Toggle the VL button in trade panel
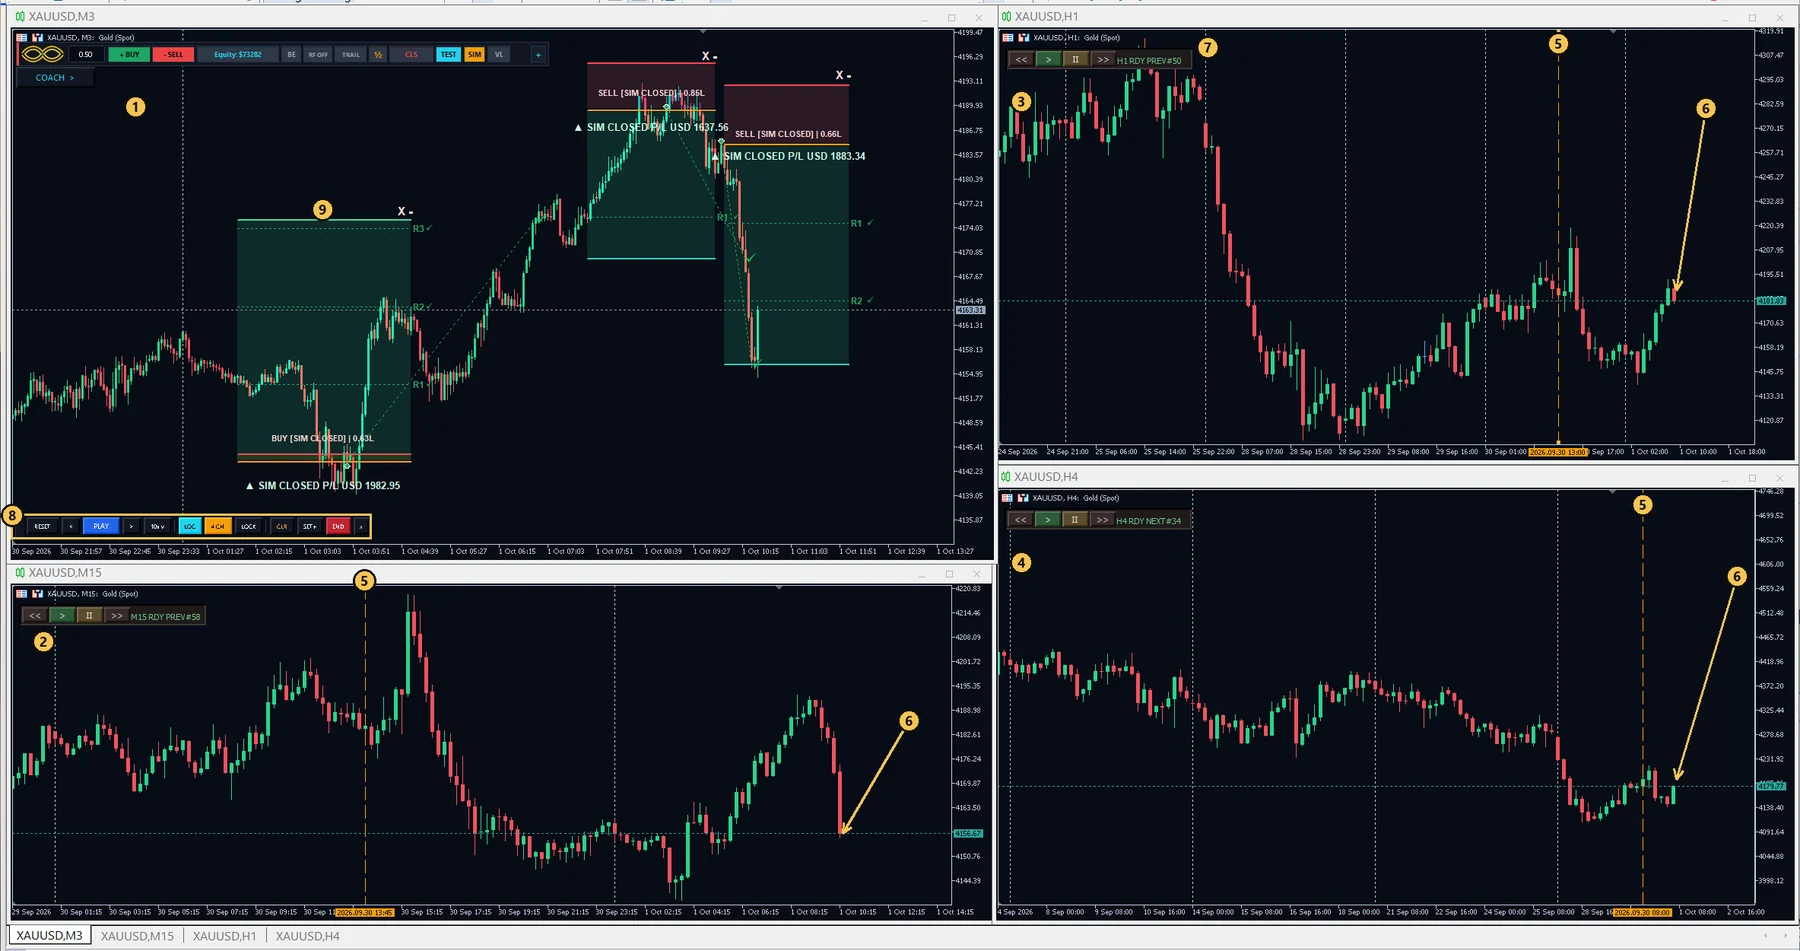 [x=499, y=54]
